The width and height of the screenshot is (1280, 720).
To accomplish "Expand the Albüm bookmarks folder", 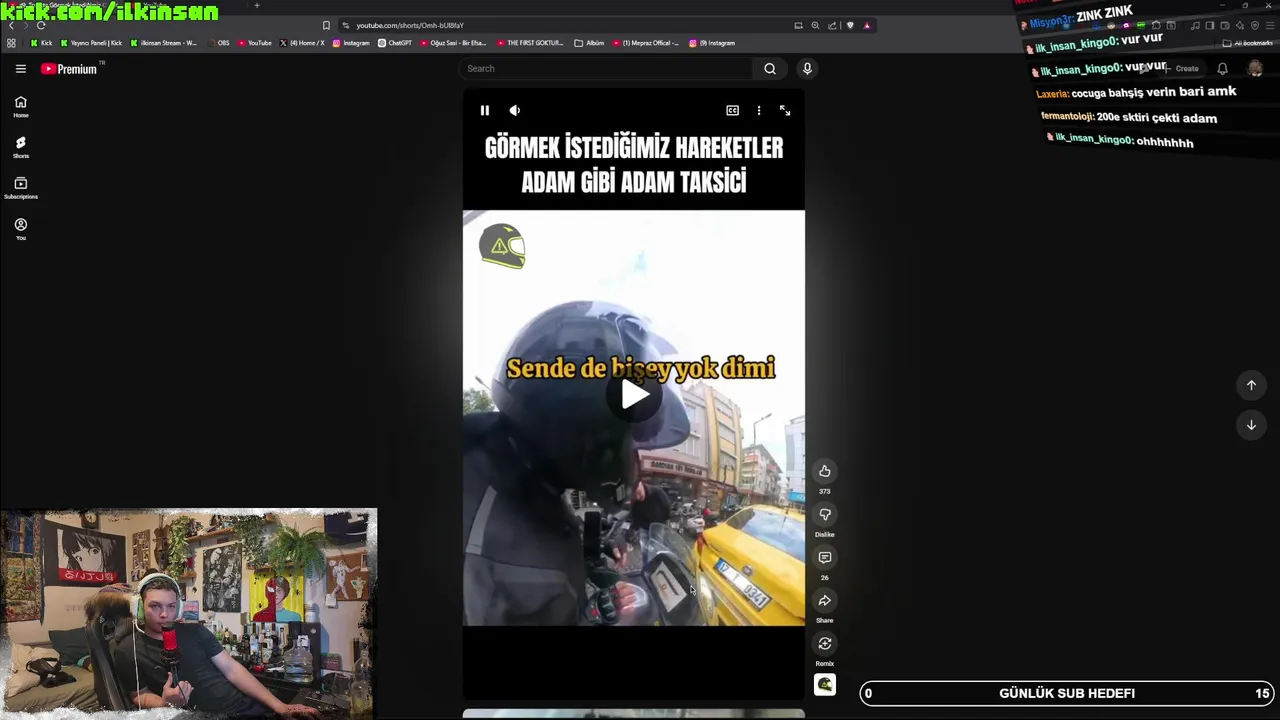I will coord(589,43).
